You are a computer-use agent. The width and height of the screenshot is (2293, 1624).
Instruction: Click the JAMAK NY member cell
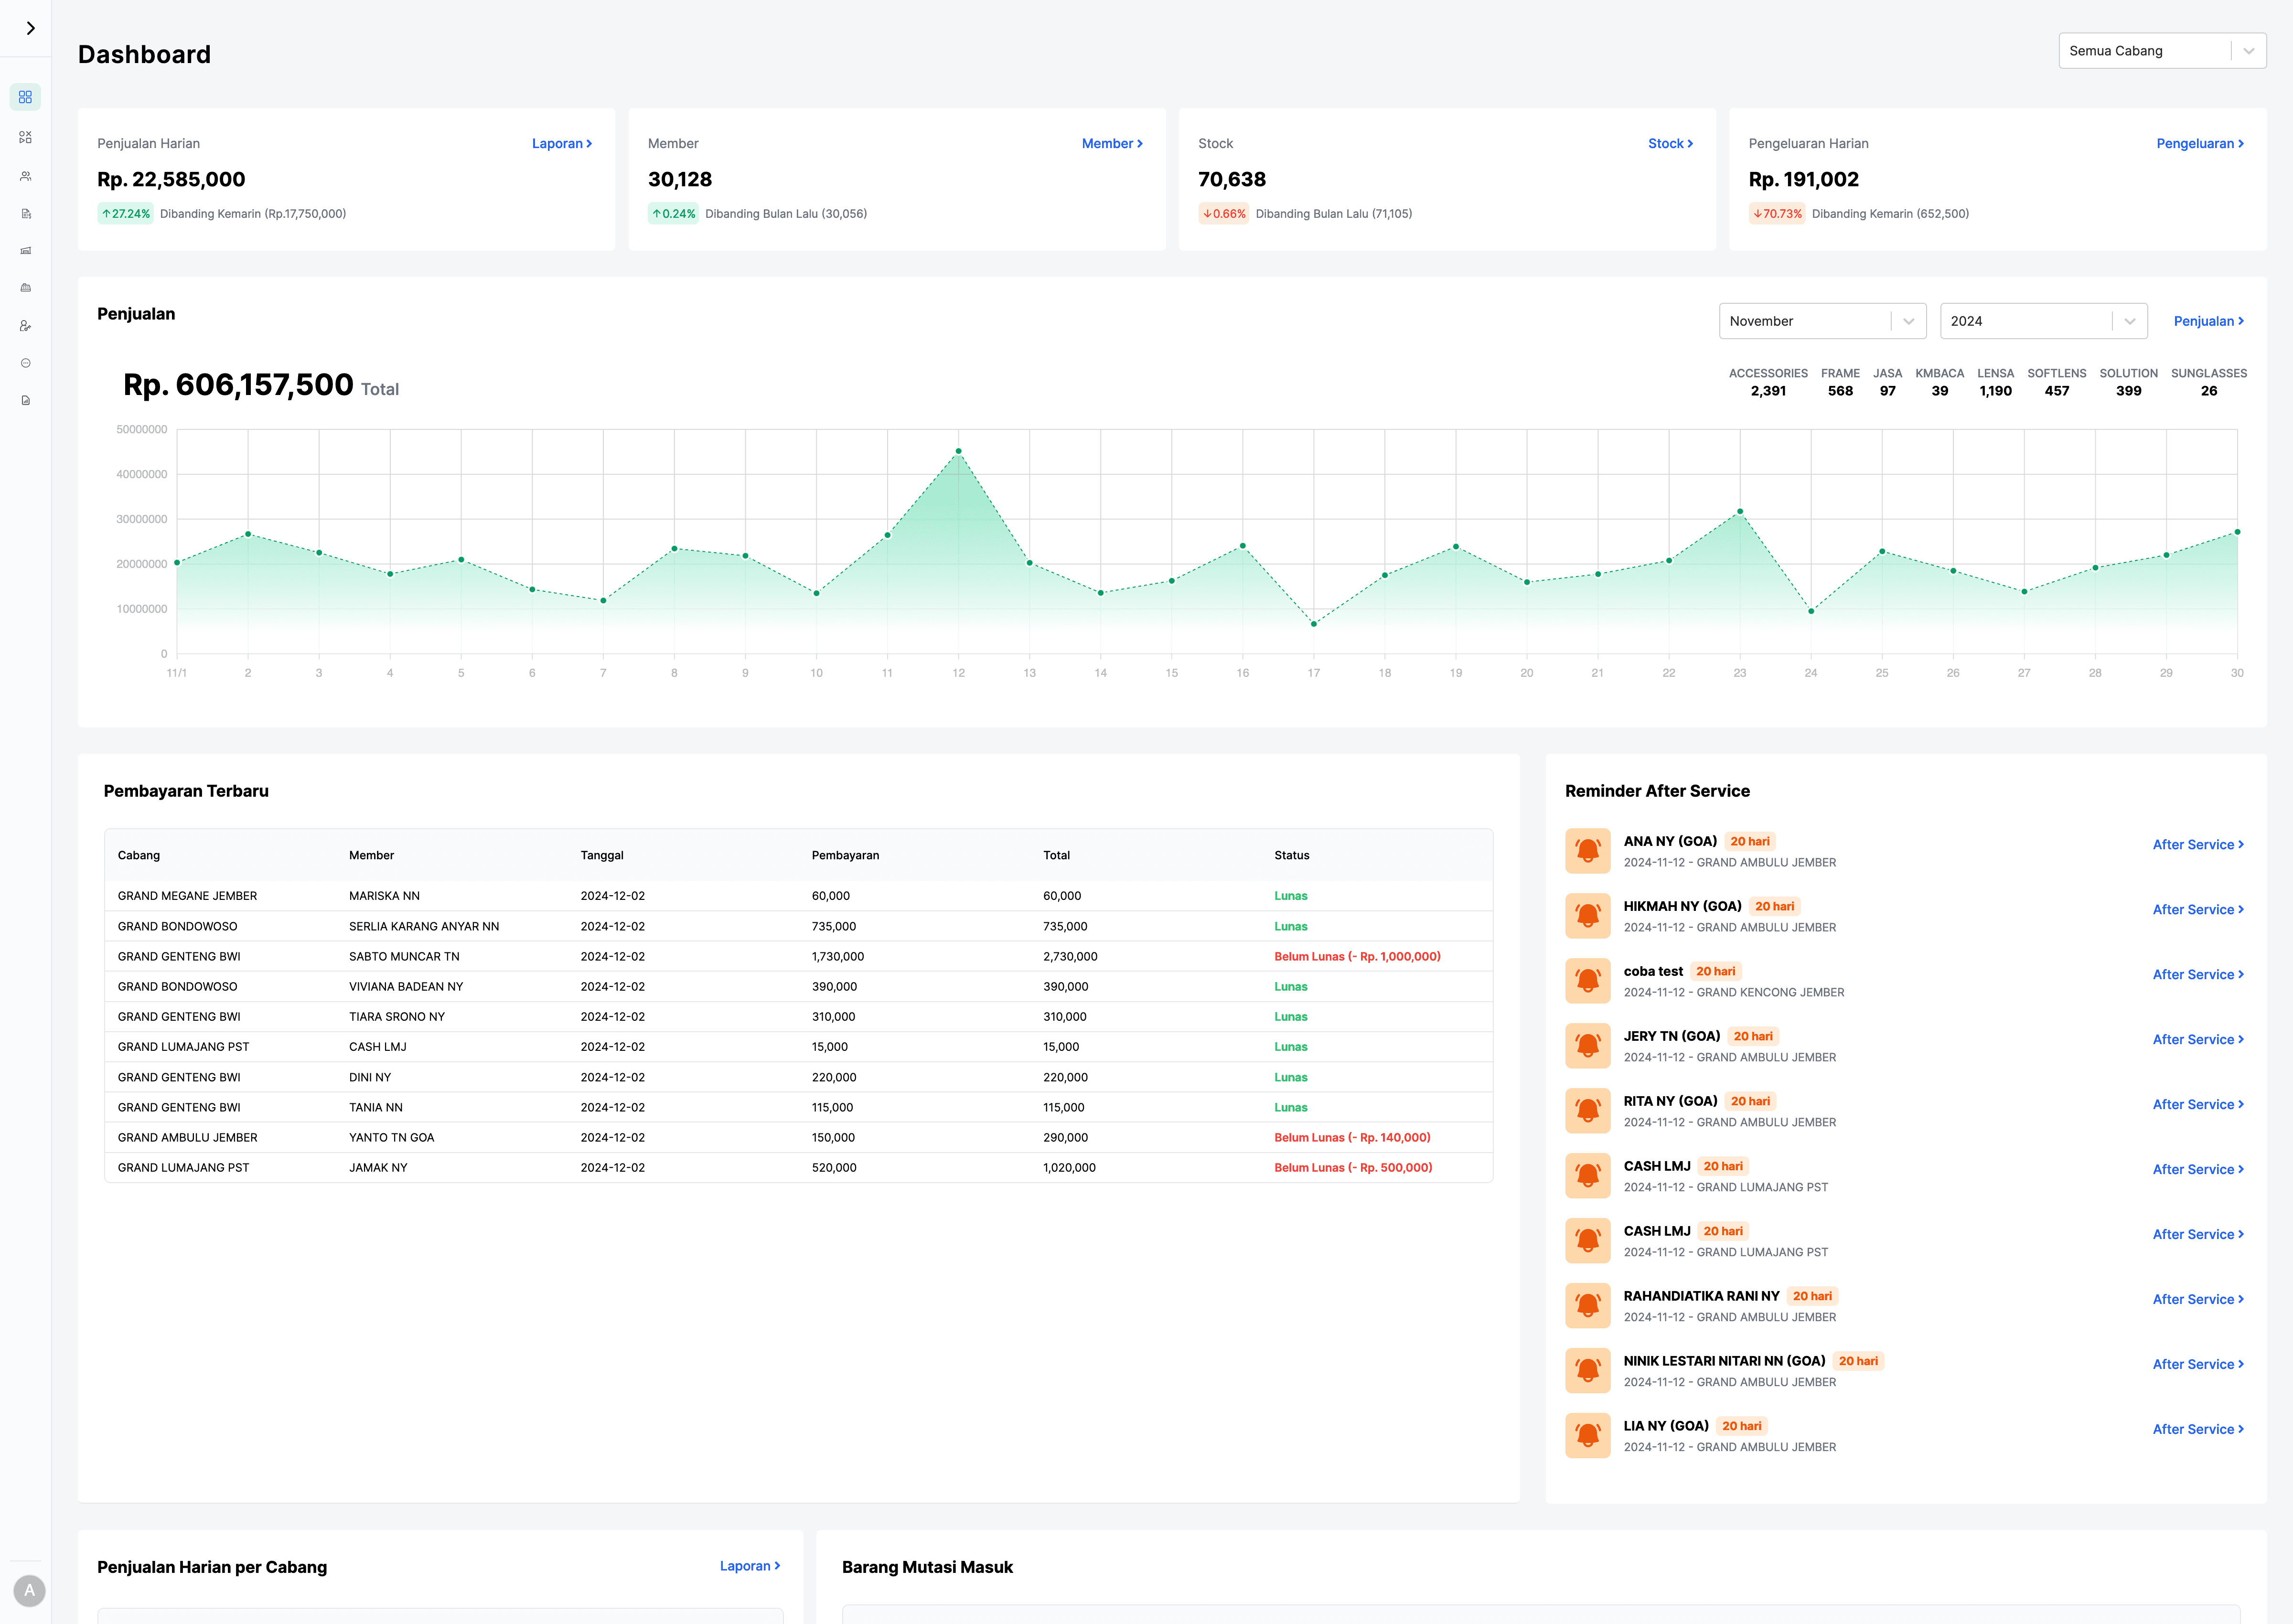coord(378,1168)
